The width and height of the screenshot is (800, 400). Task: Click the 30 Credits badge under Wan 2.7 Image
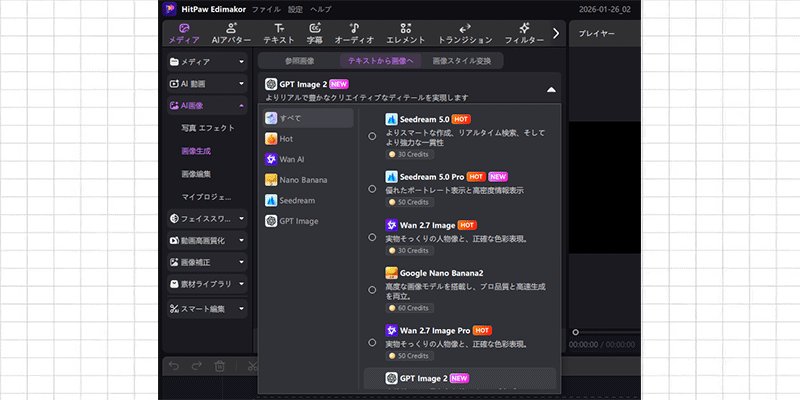410,251
